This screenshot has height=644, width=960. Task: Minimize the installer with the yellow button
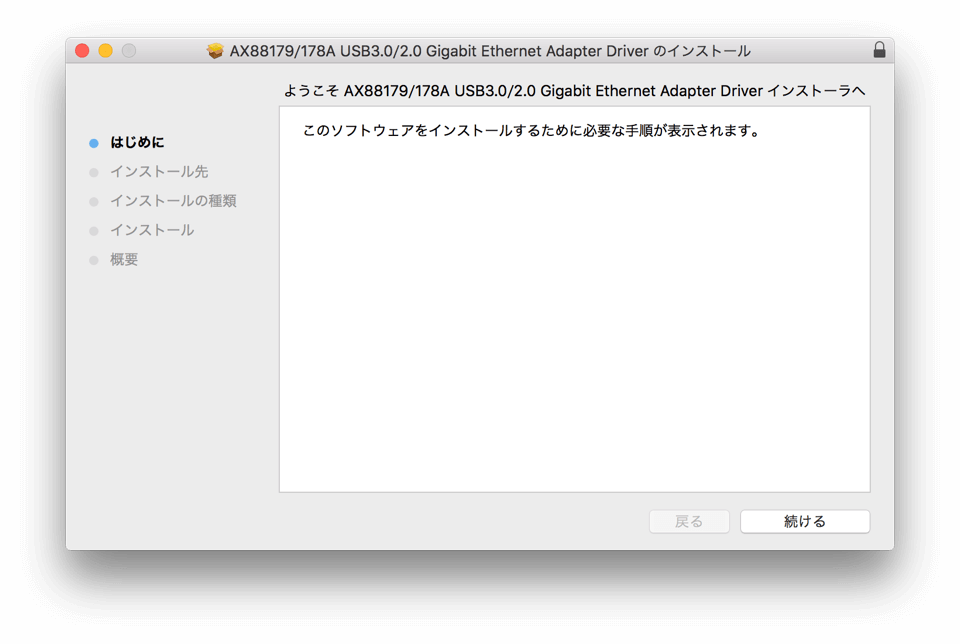[x=105, y=50]
